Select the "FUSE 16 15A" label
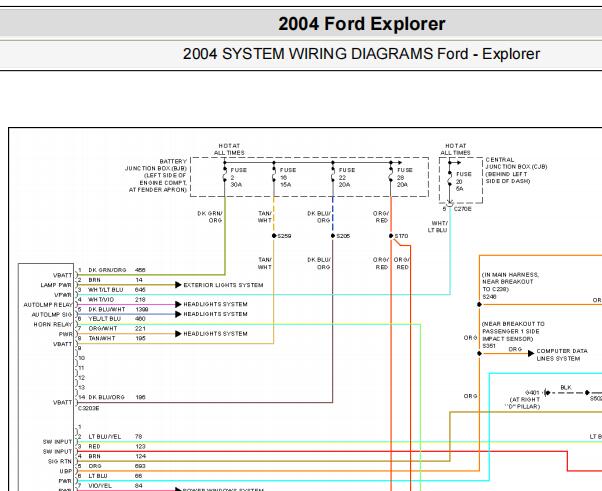Screen dimensions: 602x491 tap(288, 177)
